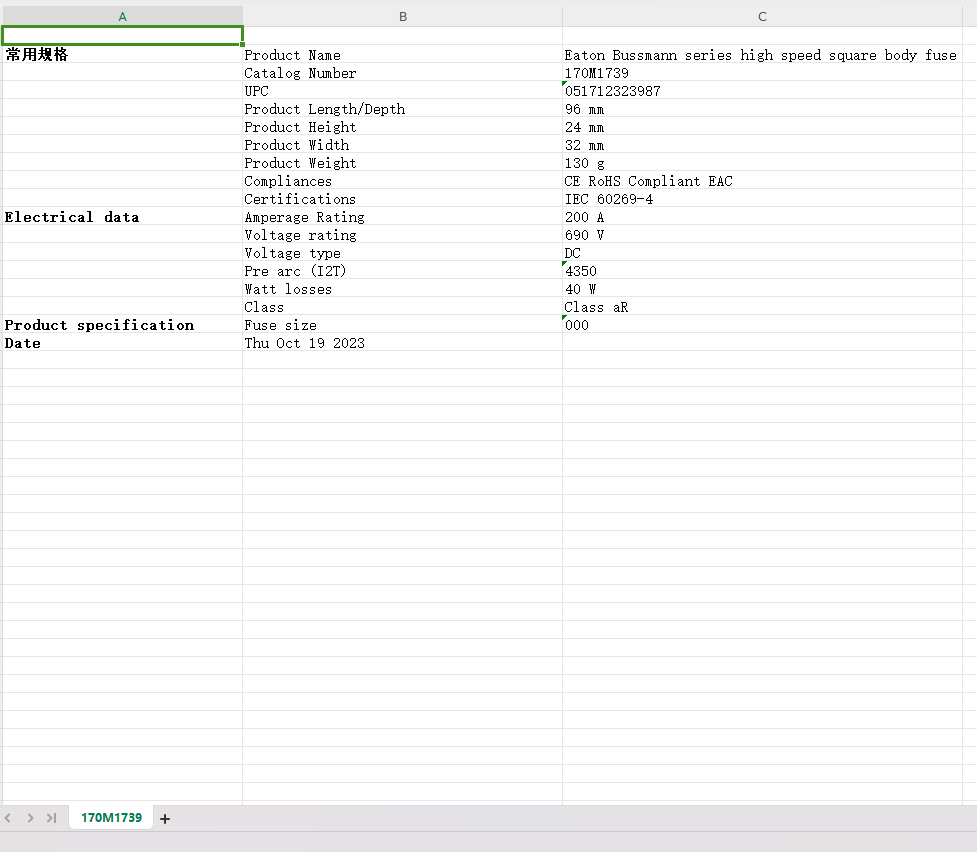Go to the previous sheet with the left arrow

8,818
